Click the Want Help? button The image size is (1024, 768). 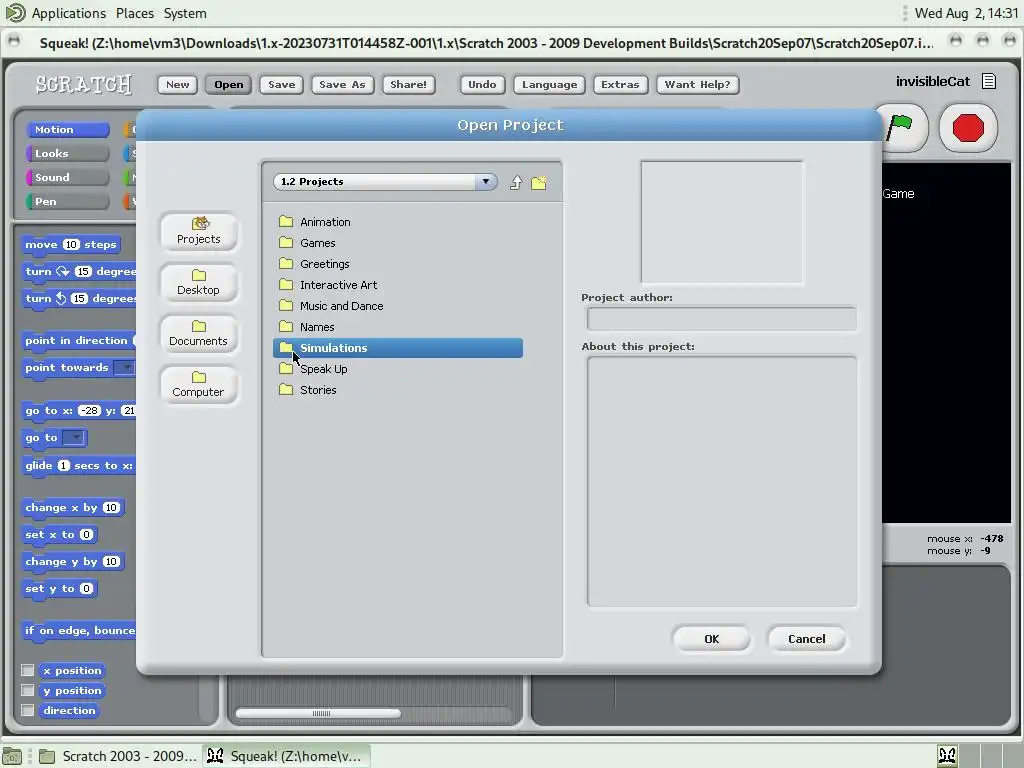tap(697, 84)
